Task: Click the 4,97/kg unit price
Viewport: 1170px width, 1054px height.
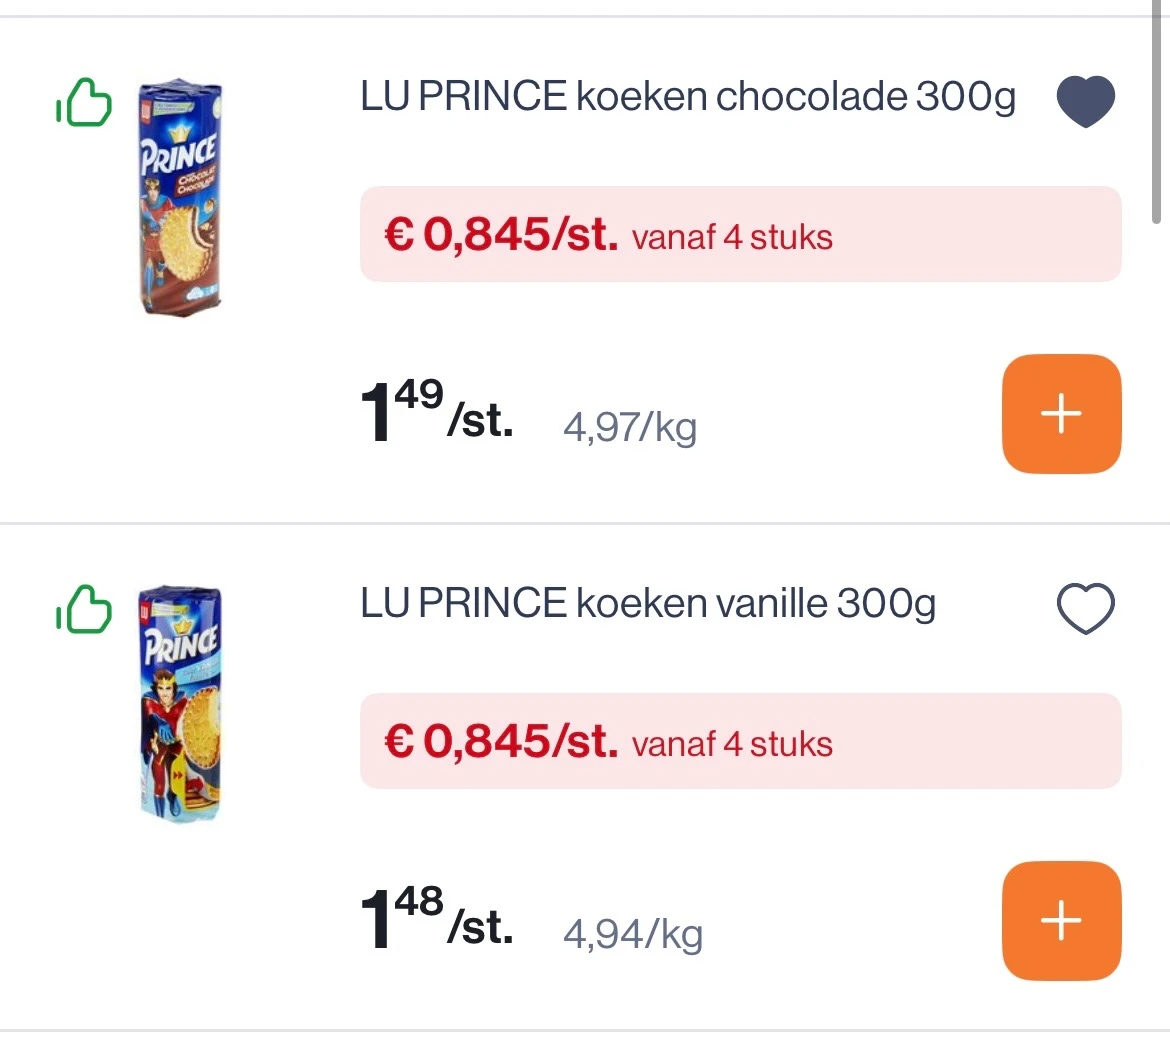Action: 630,427
